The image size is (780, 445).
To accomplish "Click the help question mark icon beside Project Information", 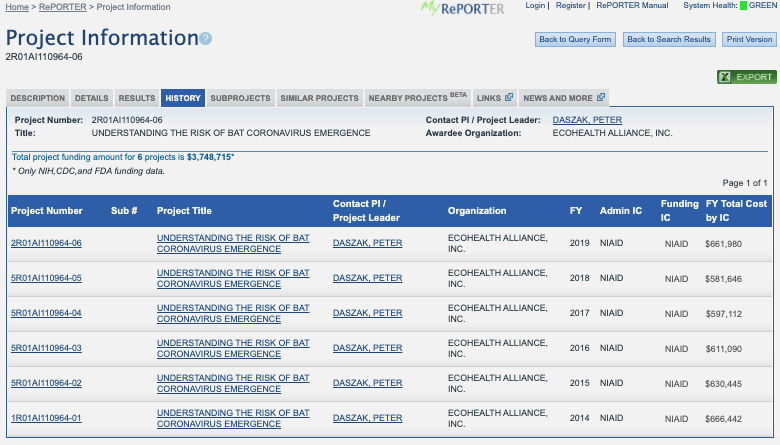I will [205, 39].
